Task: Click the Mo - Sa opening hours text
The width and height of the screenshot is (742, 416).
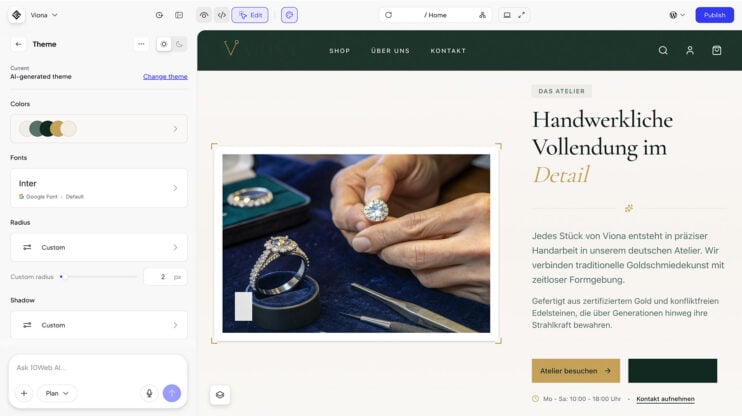Action: coord(582,399)
